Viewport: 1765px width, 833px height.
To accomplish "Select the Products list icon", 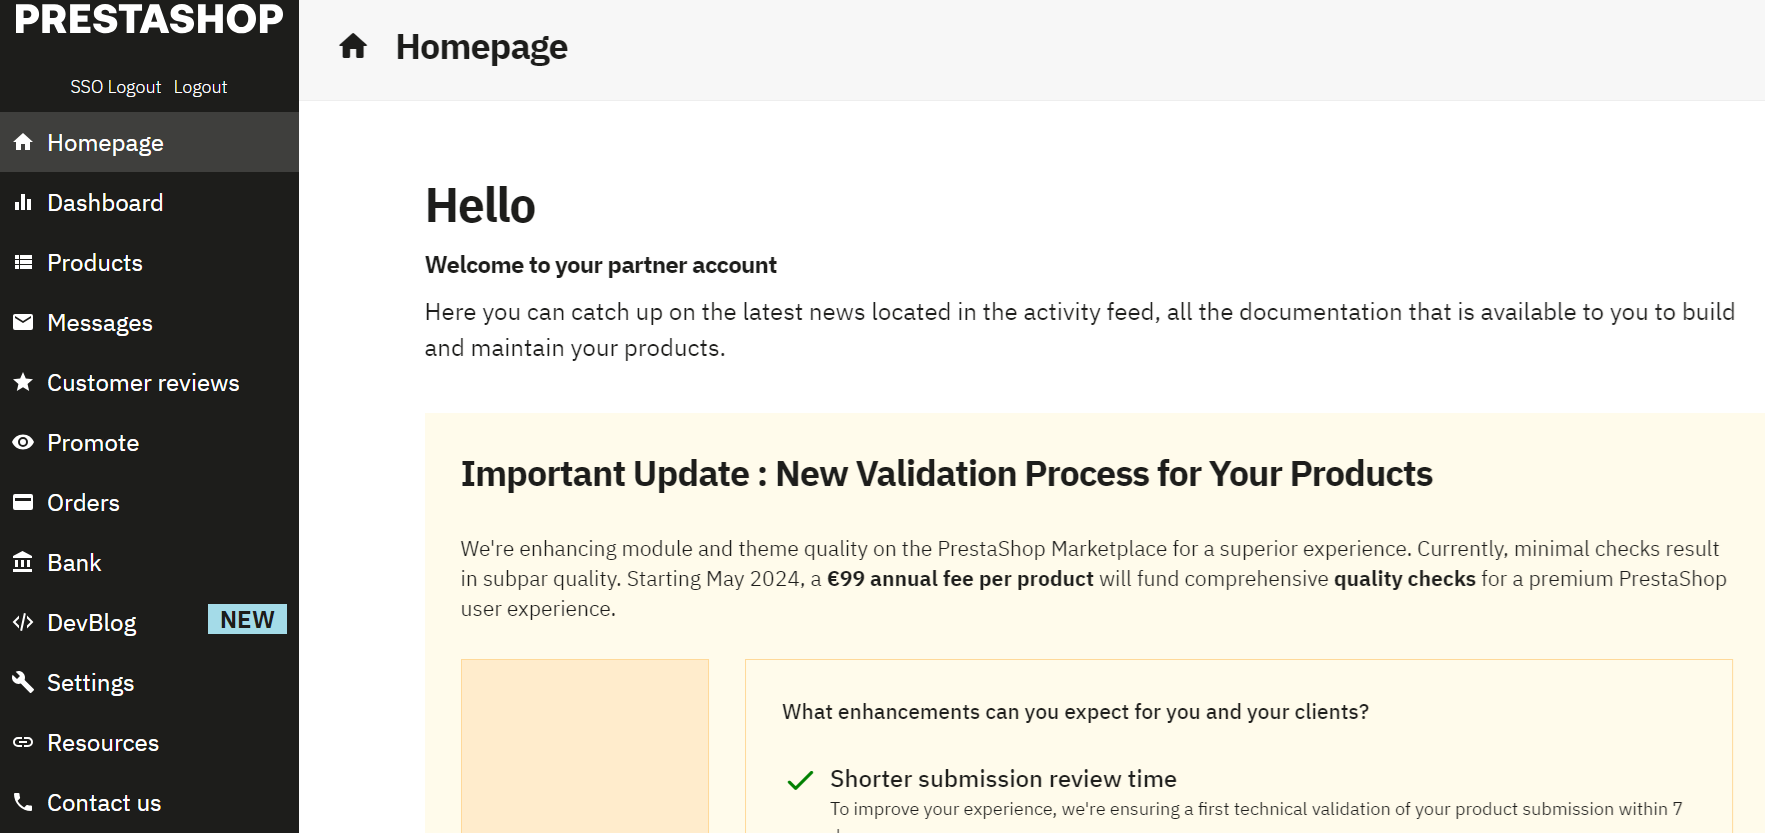I will pos(23,262).
